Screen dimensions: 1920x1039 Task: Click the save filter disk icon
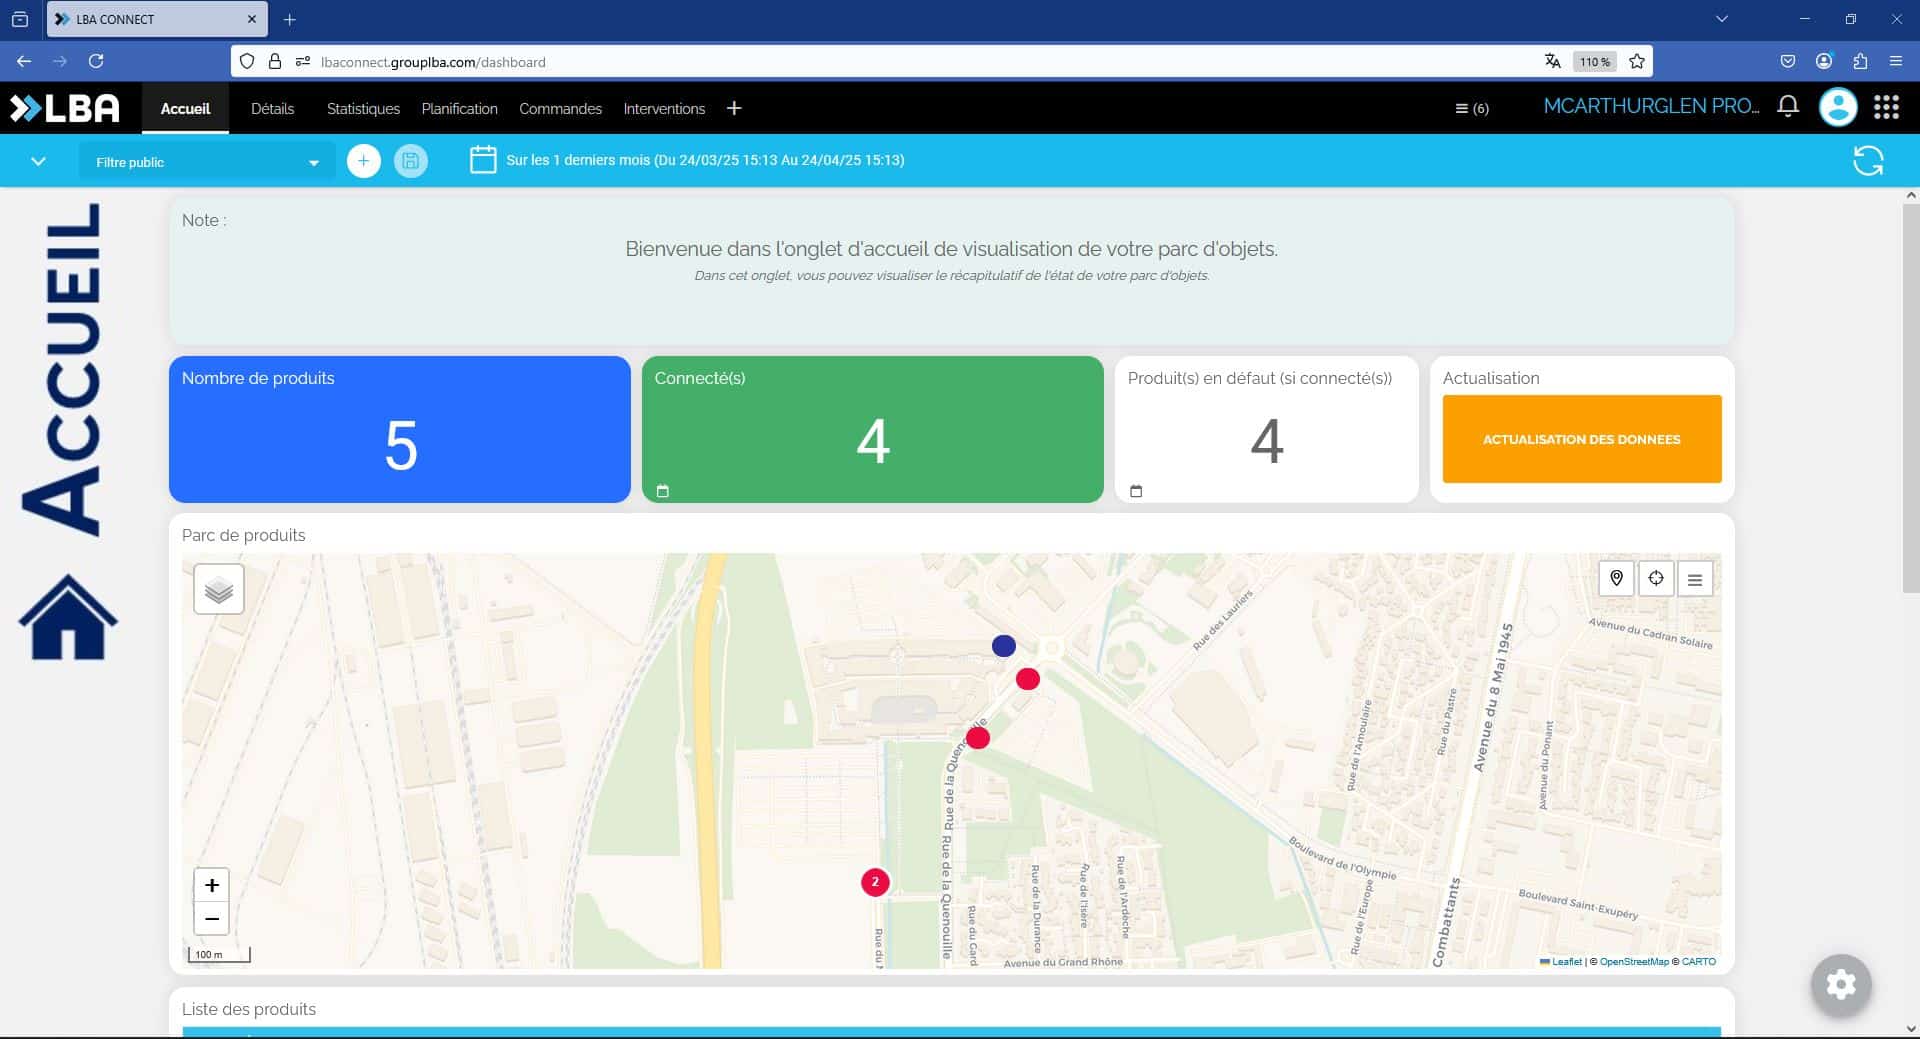click(410, 161)
